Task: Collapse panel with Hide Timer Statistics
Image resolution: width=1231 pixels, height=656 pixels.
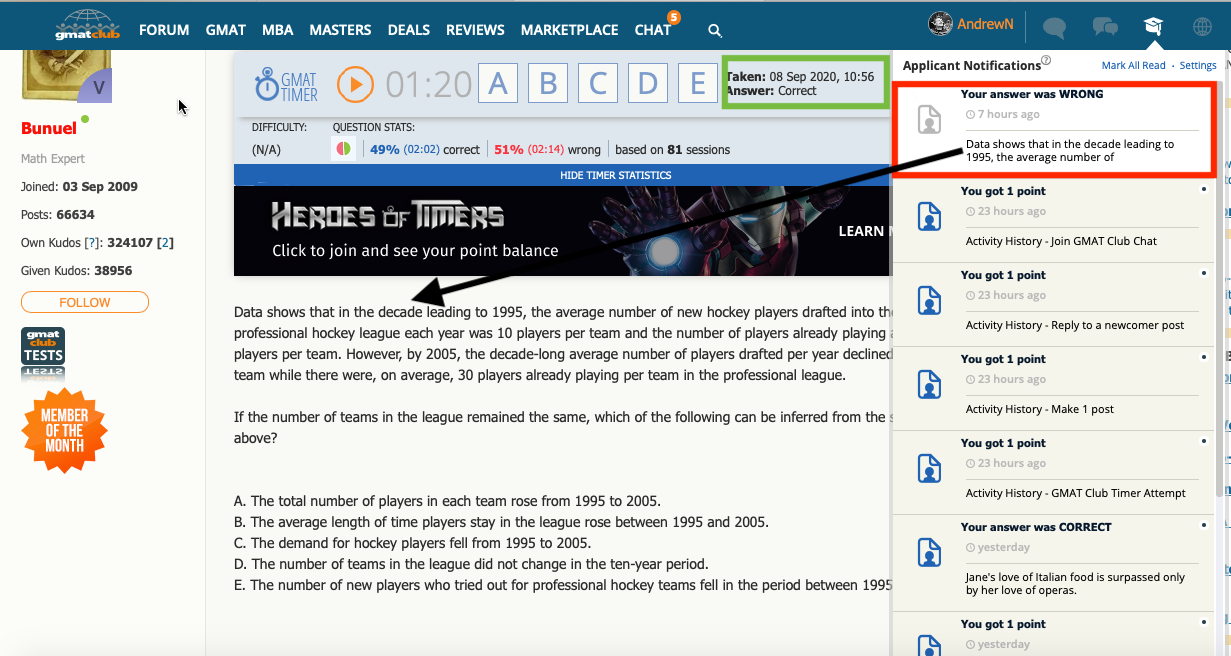Action: click(615, 175)
